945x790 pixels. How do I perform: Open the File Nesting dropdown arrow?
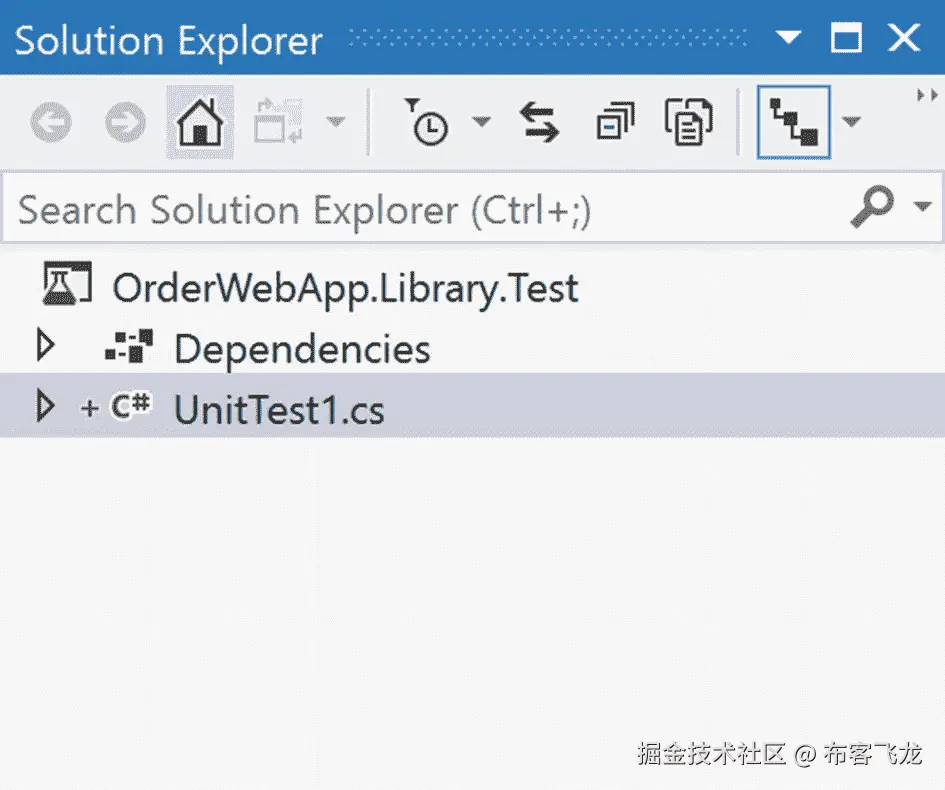[851, 122]
